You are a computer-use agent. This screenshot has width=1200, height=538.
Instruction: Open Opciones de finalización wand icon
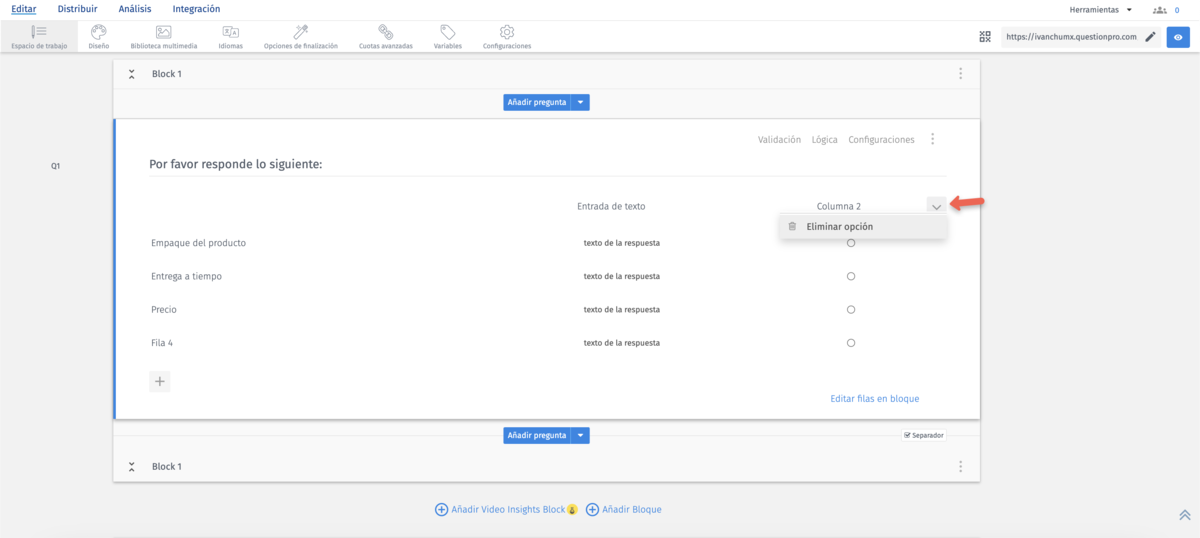tap(300, 33)
